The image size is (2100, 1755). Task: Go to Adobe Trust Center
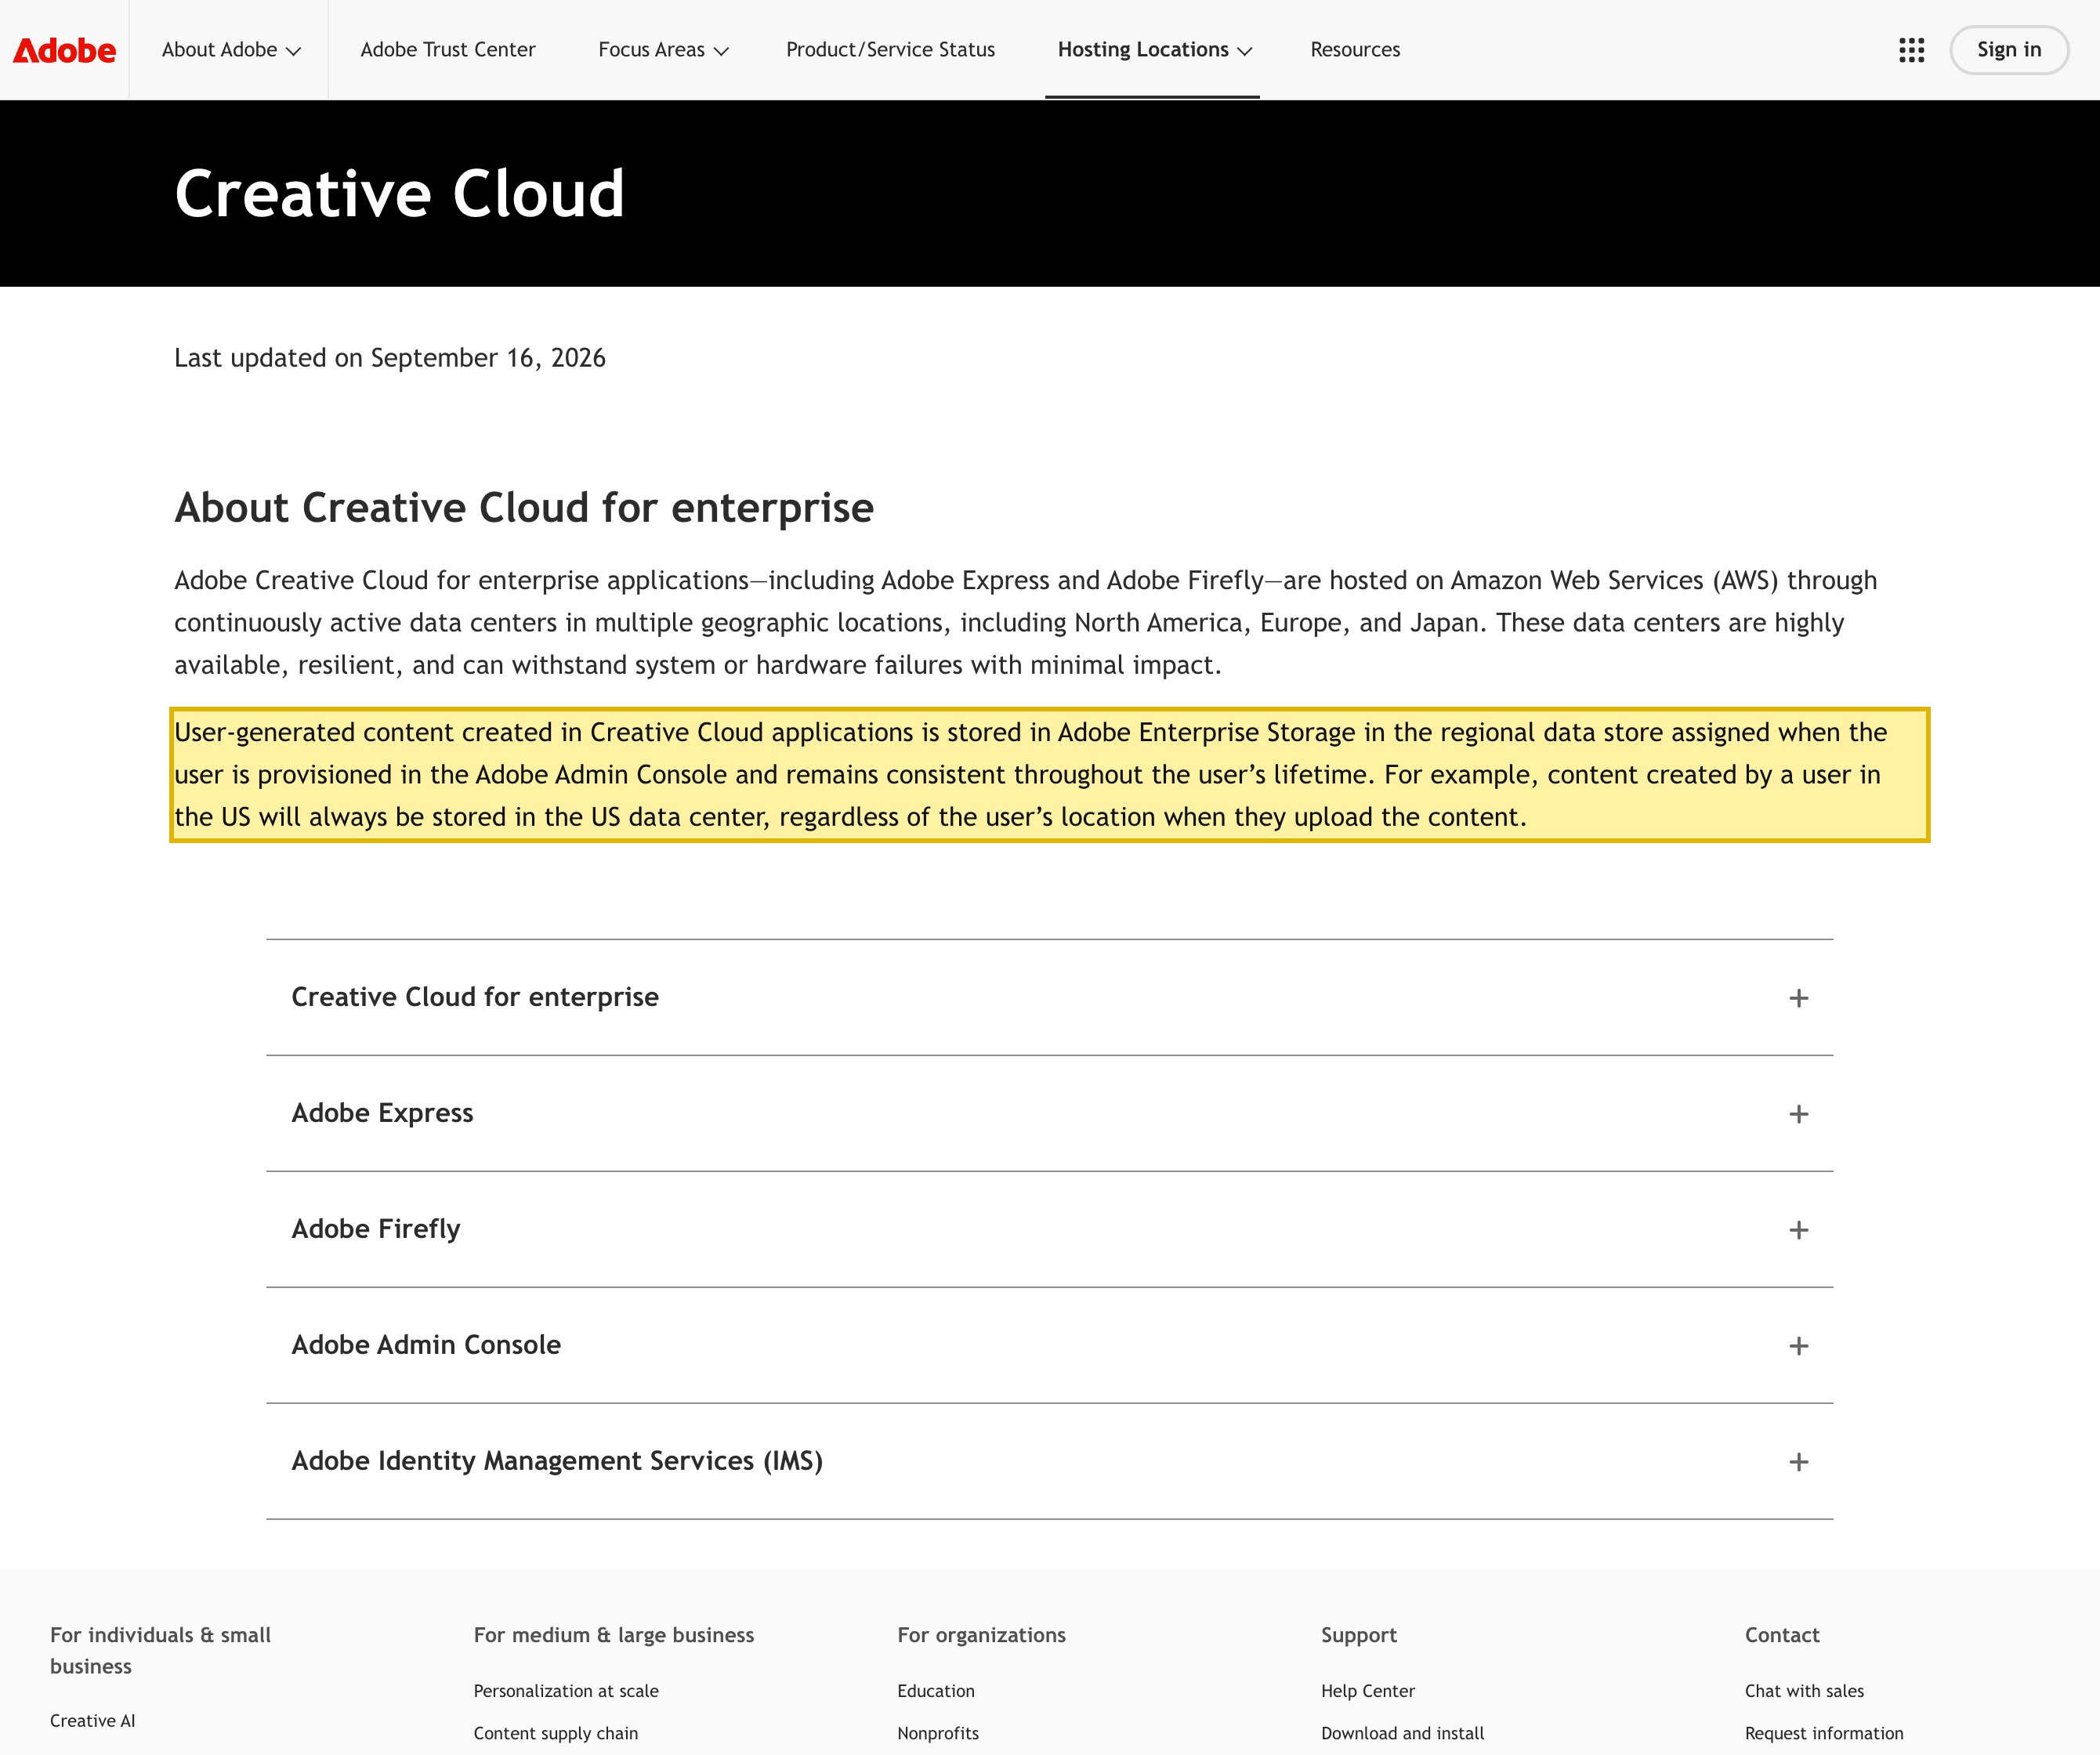point(447,50)
